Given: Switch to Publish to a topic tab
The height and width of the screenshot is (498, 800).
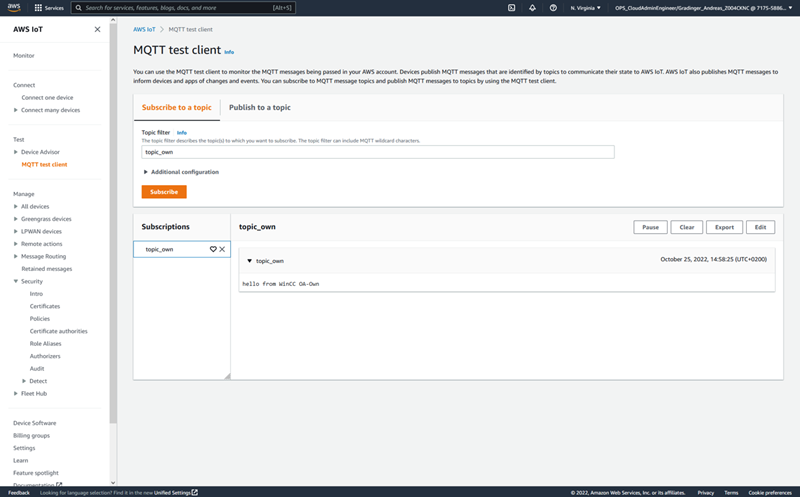Looking at the screenshot, I should (x=259, y=107).
